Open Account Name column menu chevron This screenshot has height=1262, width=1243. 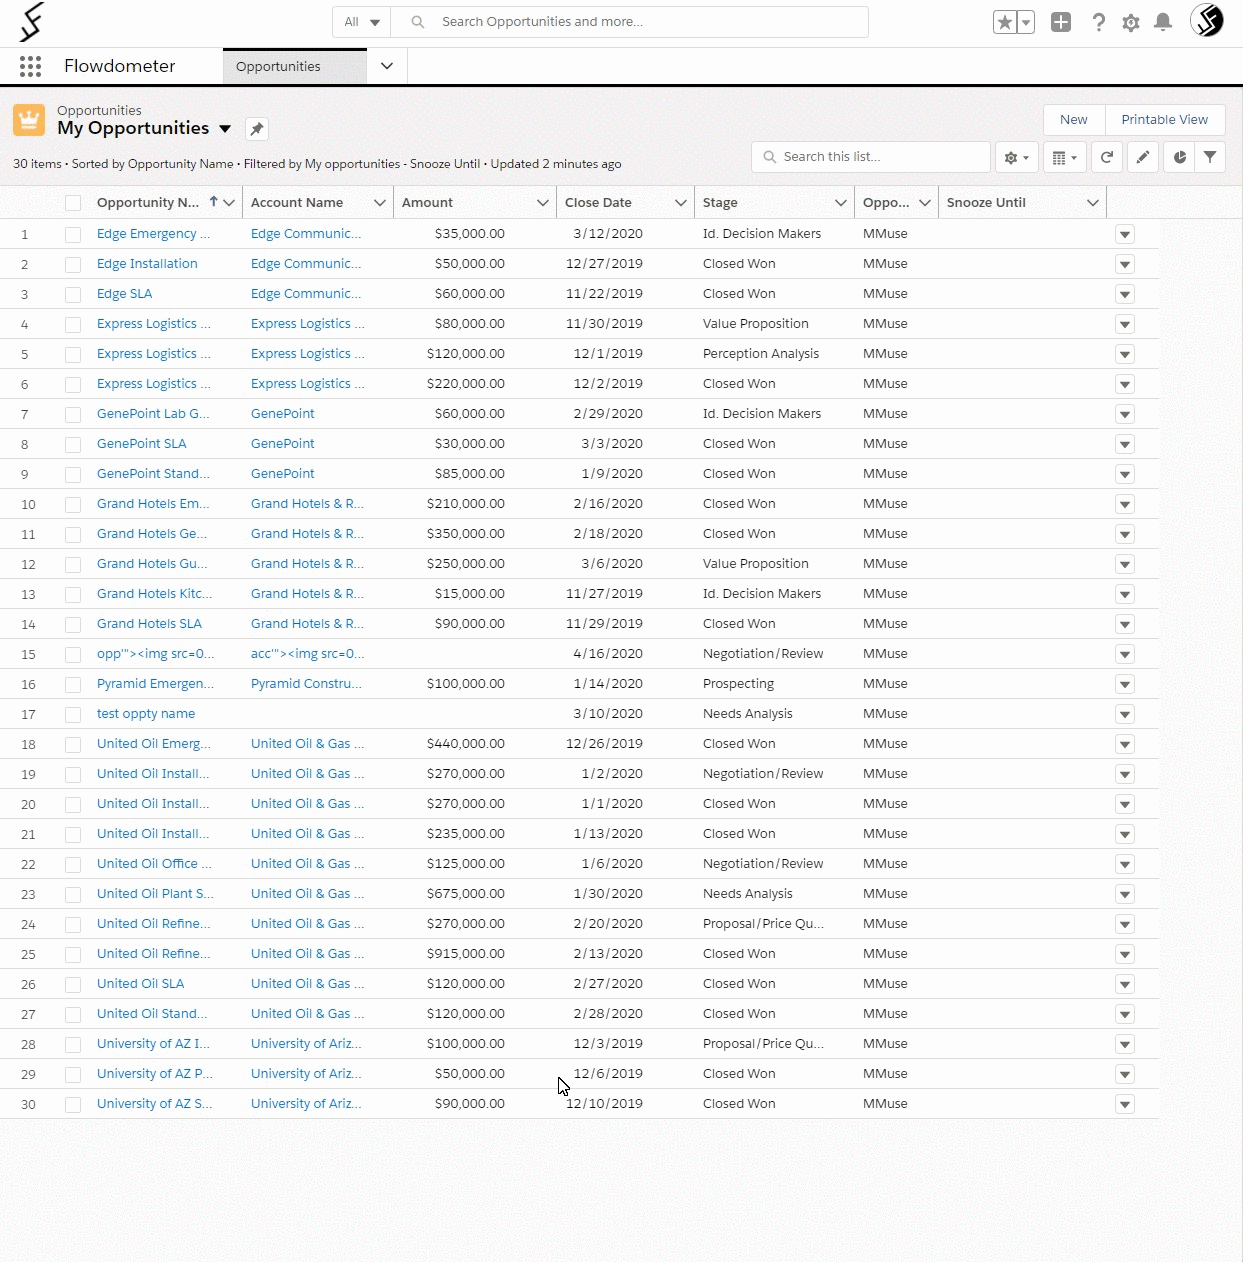click(x=380, y=203)
